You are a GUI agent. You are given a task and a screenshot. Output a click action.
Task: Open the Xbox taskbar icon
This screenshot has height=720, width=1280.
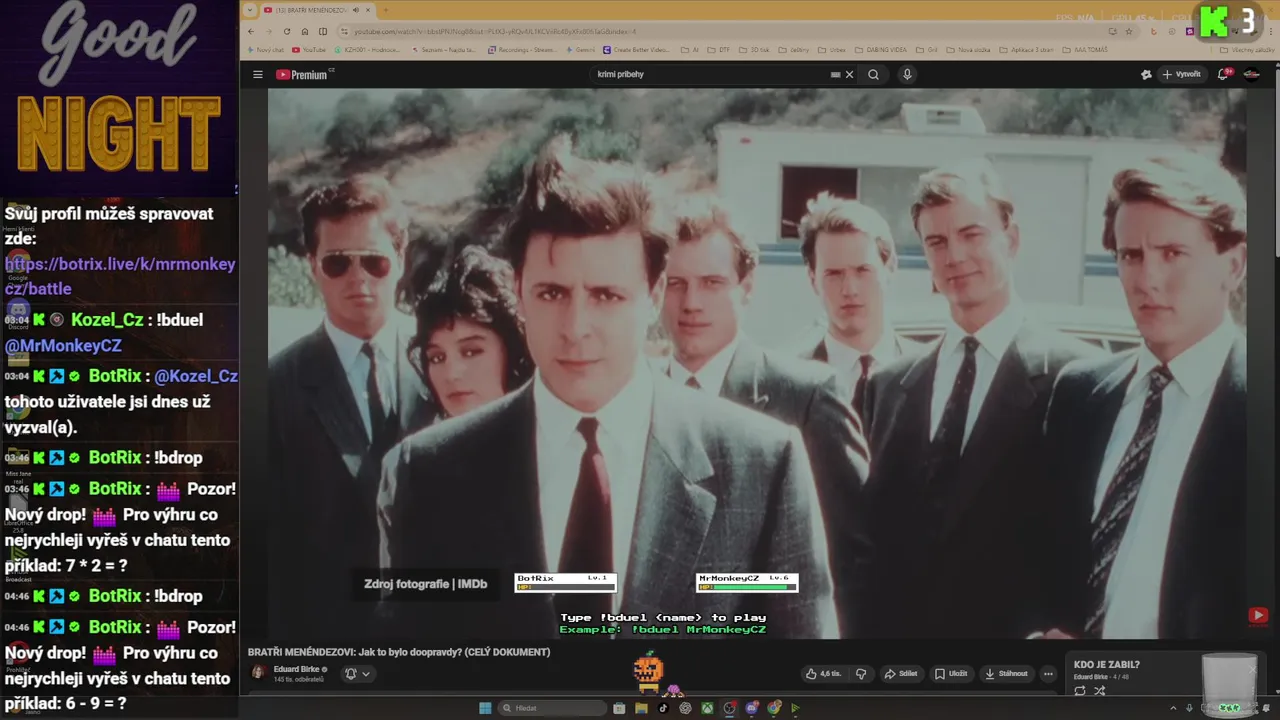tap(707, 708)
